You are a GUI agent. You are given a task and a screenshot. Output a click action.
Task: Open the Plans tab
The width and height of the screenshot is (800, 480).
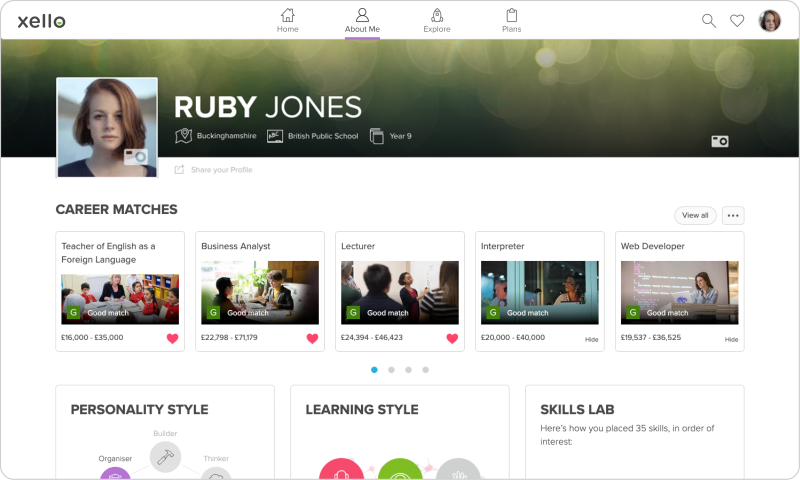coord(511,20)
